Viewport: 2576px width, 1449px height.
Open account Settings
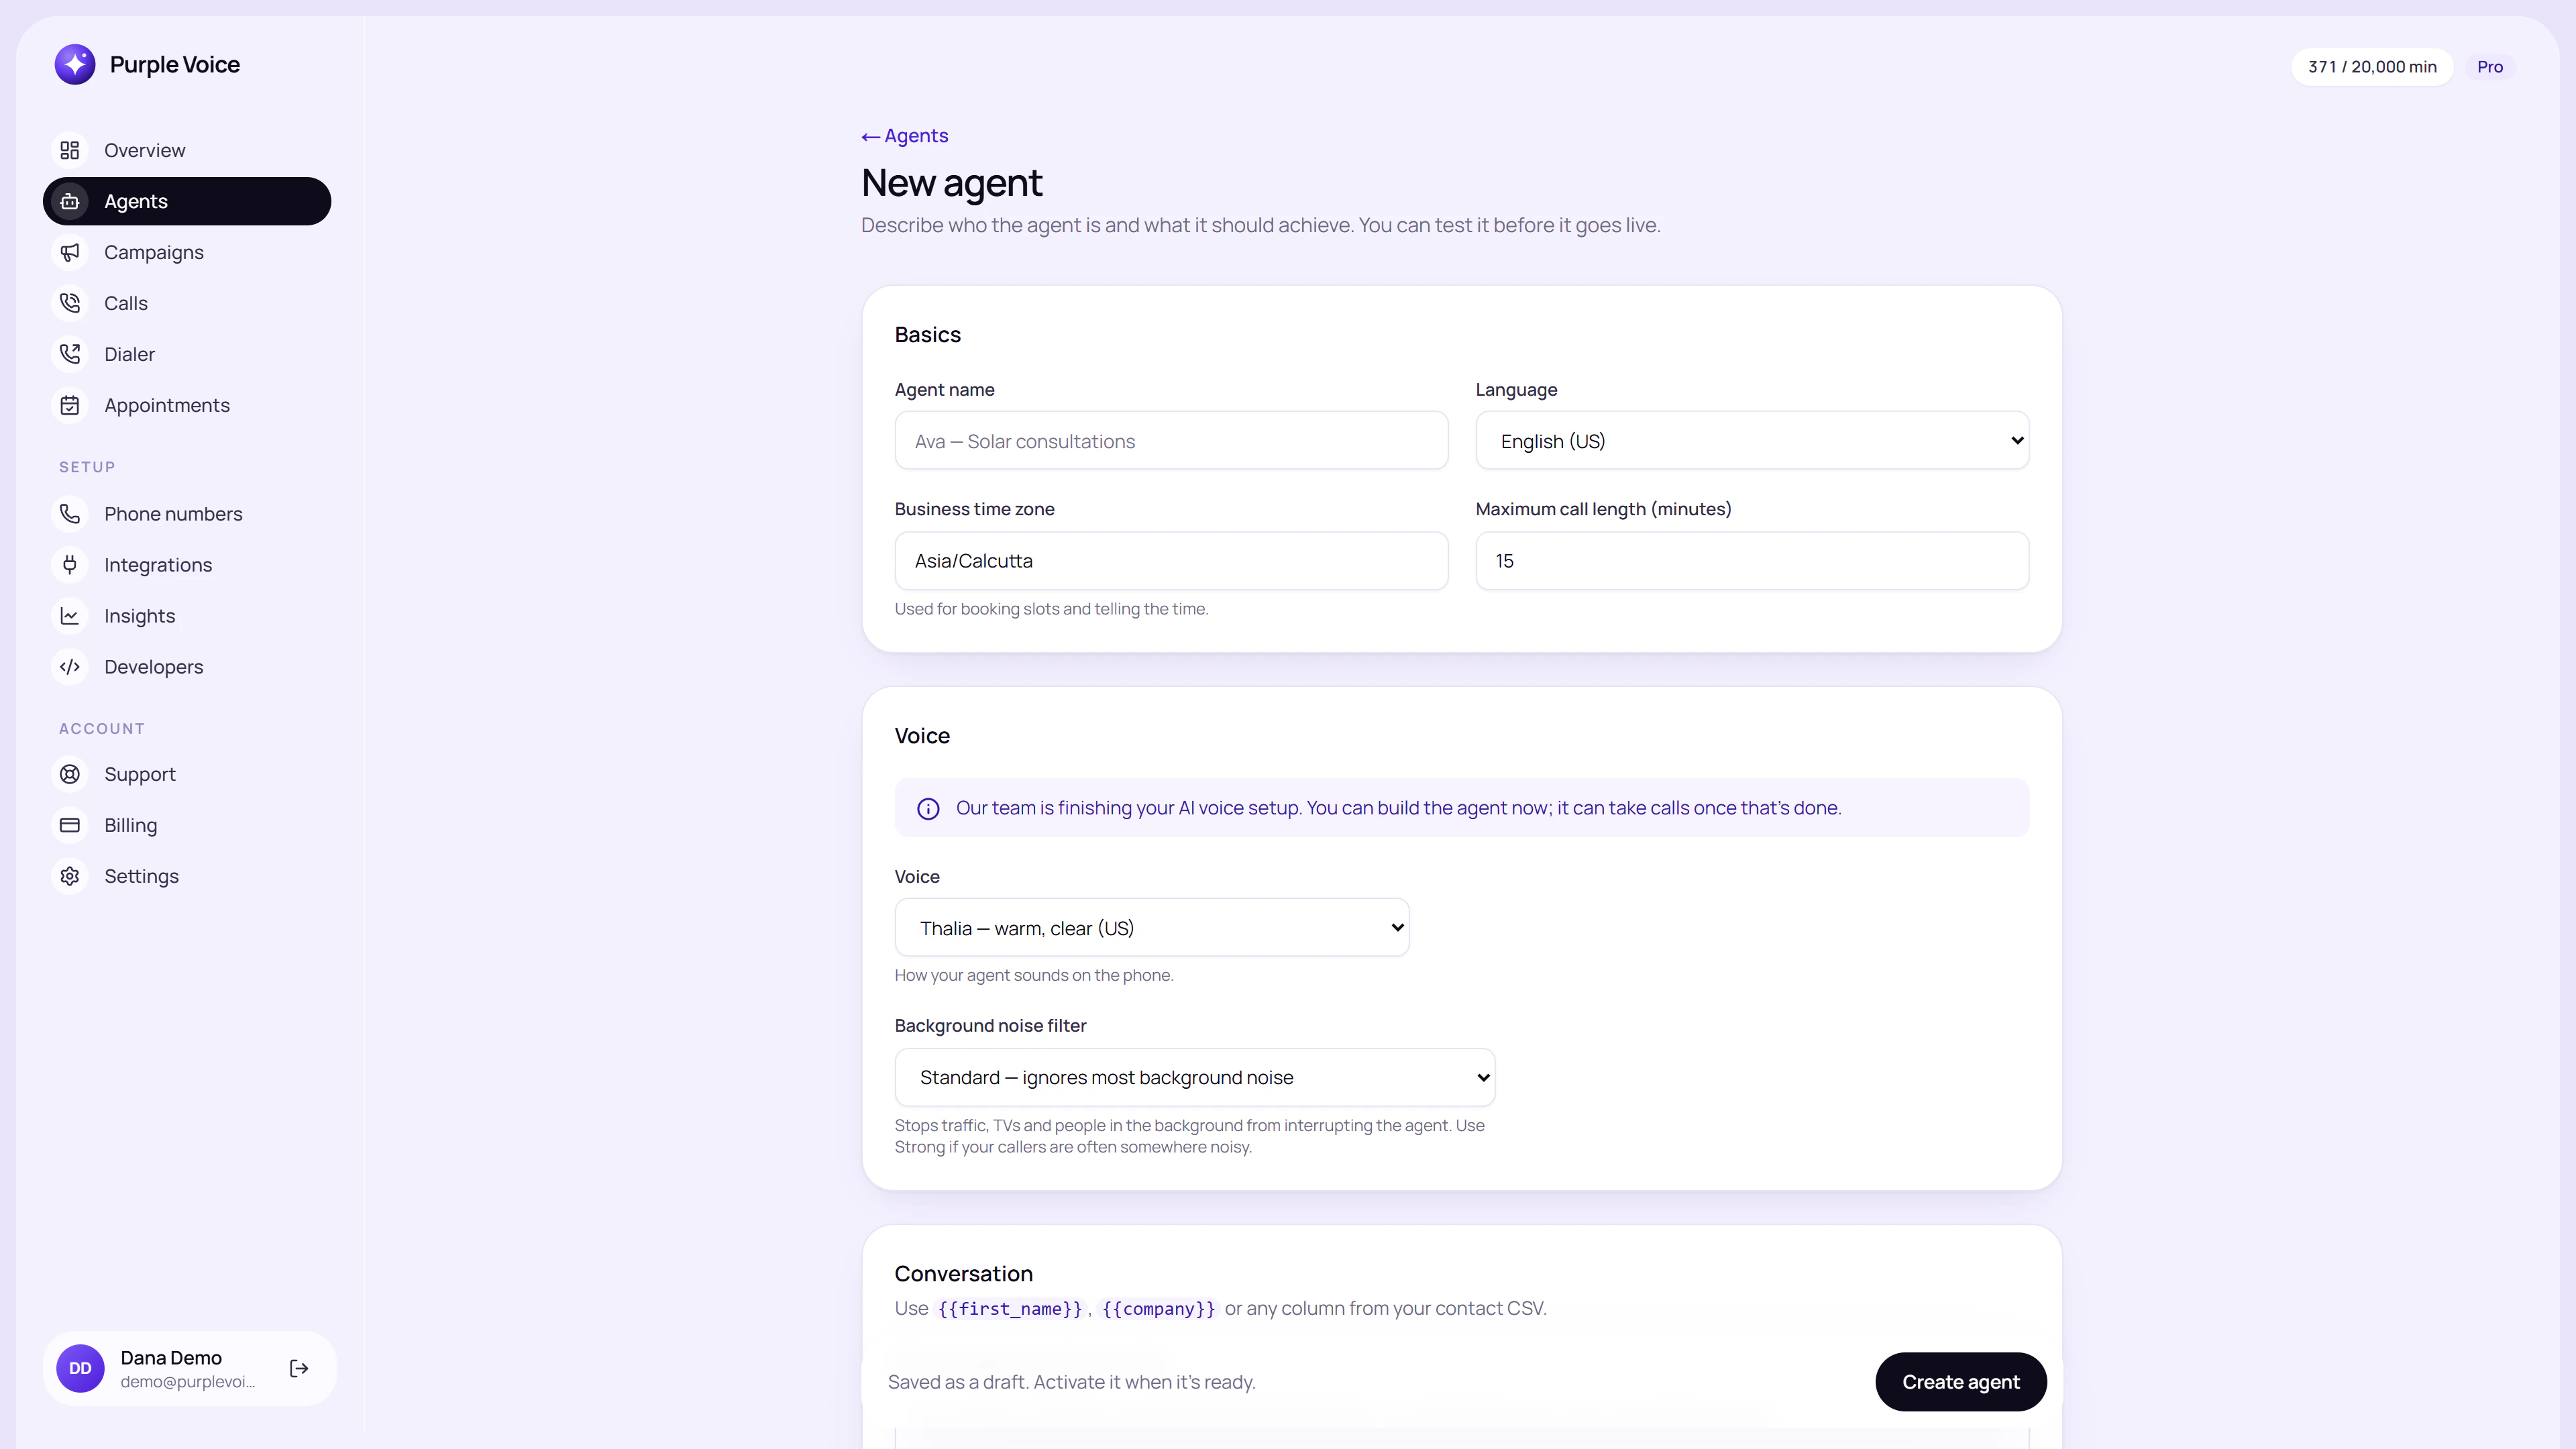(187, 876)
